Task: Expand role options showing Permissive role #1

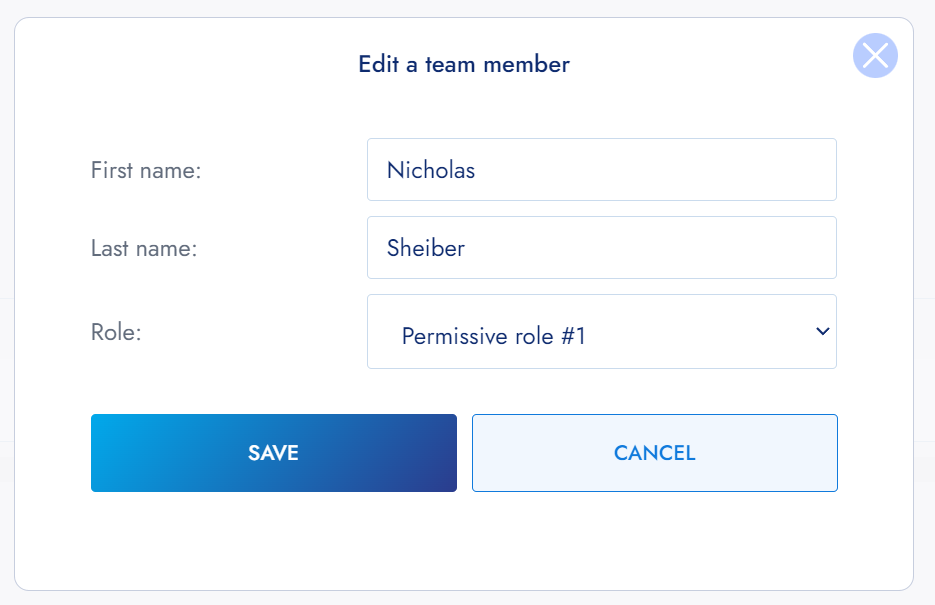Action: click(601, 332)
